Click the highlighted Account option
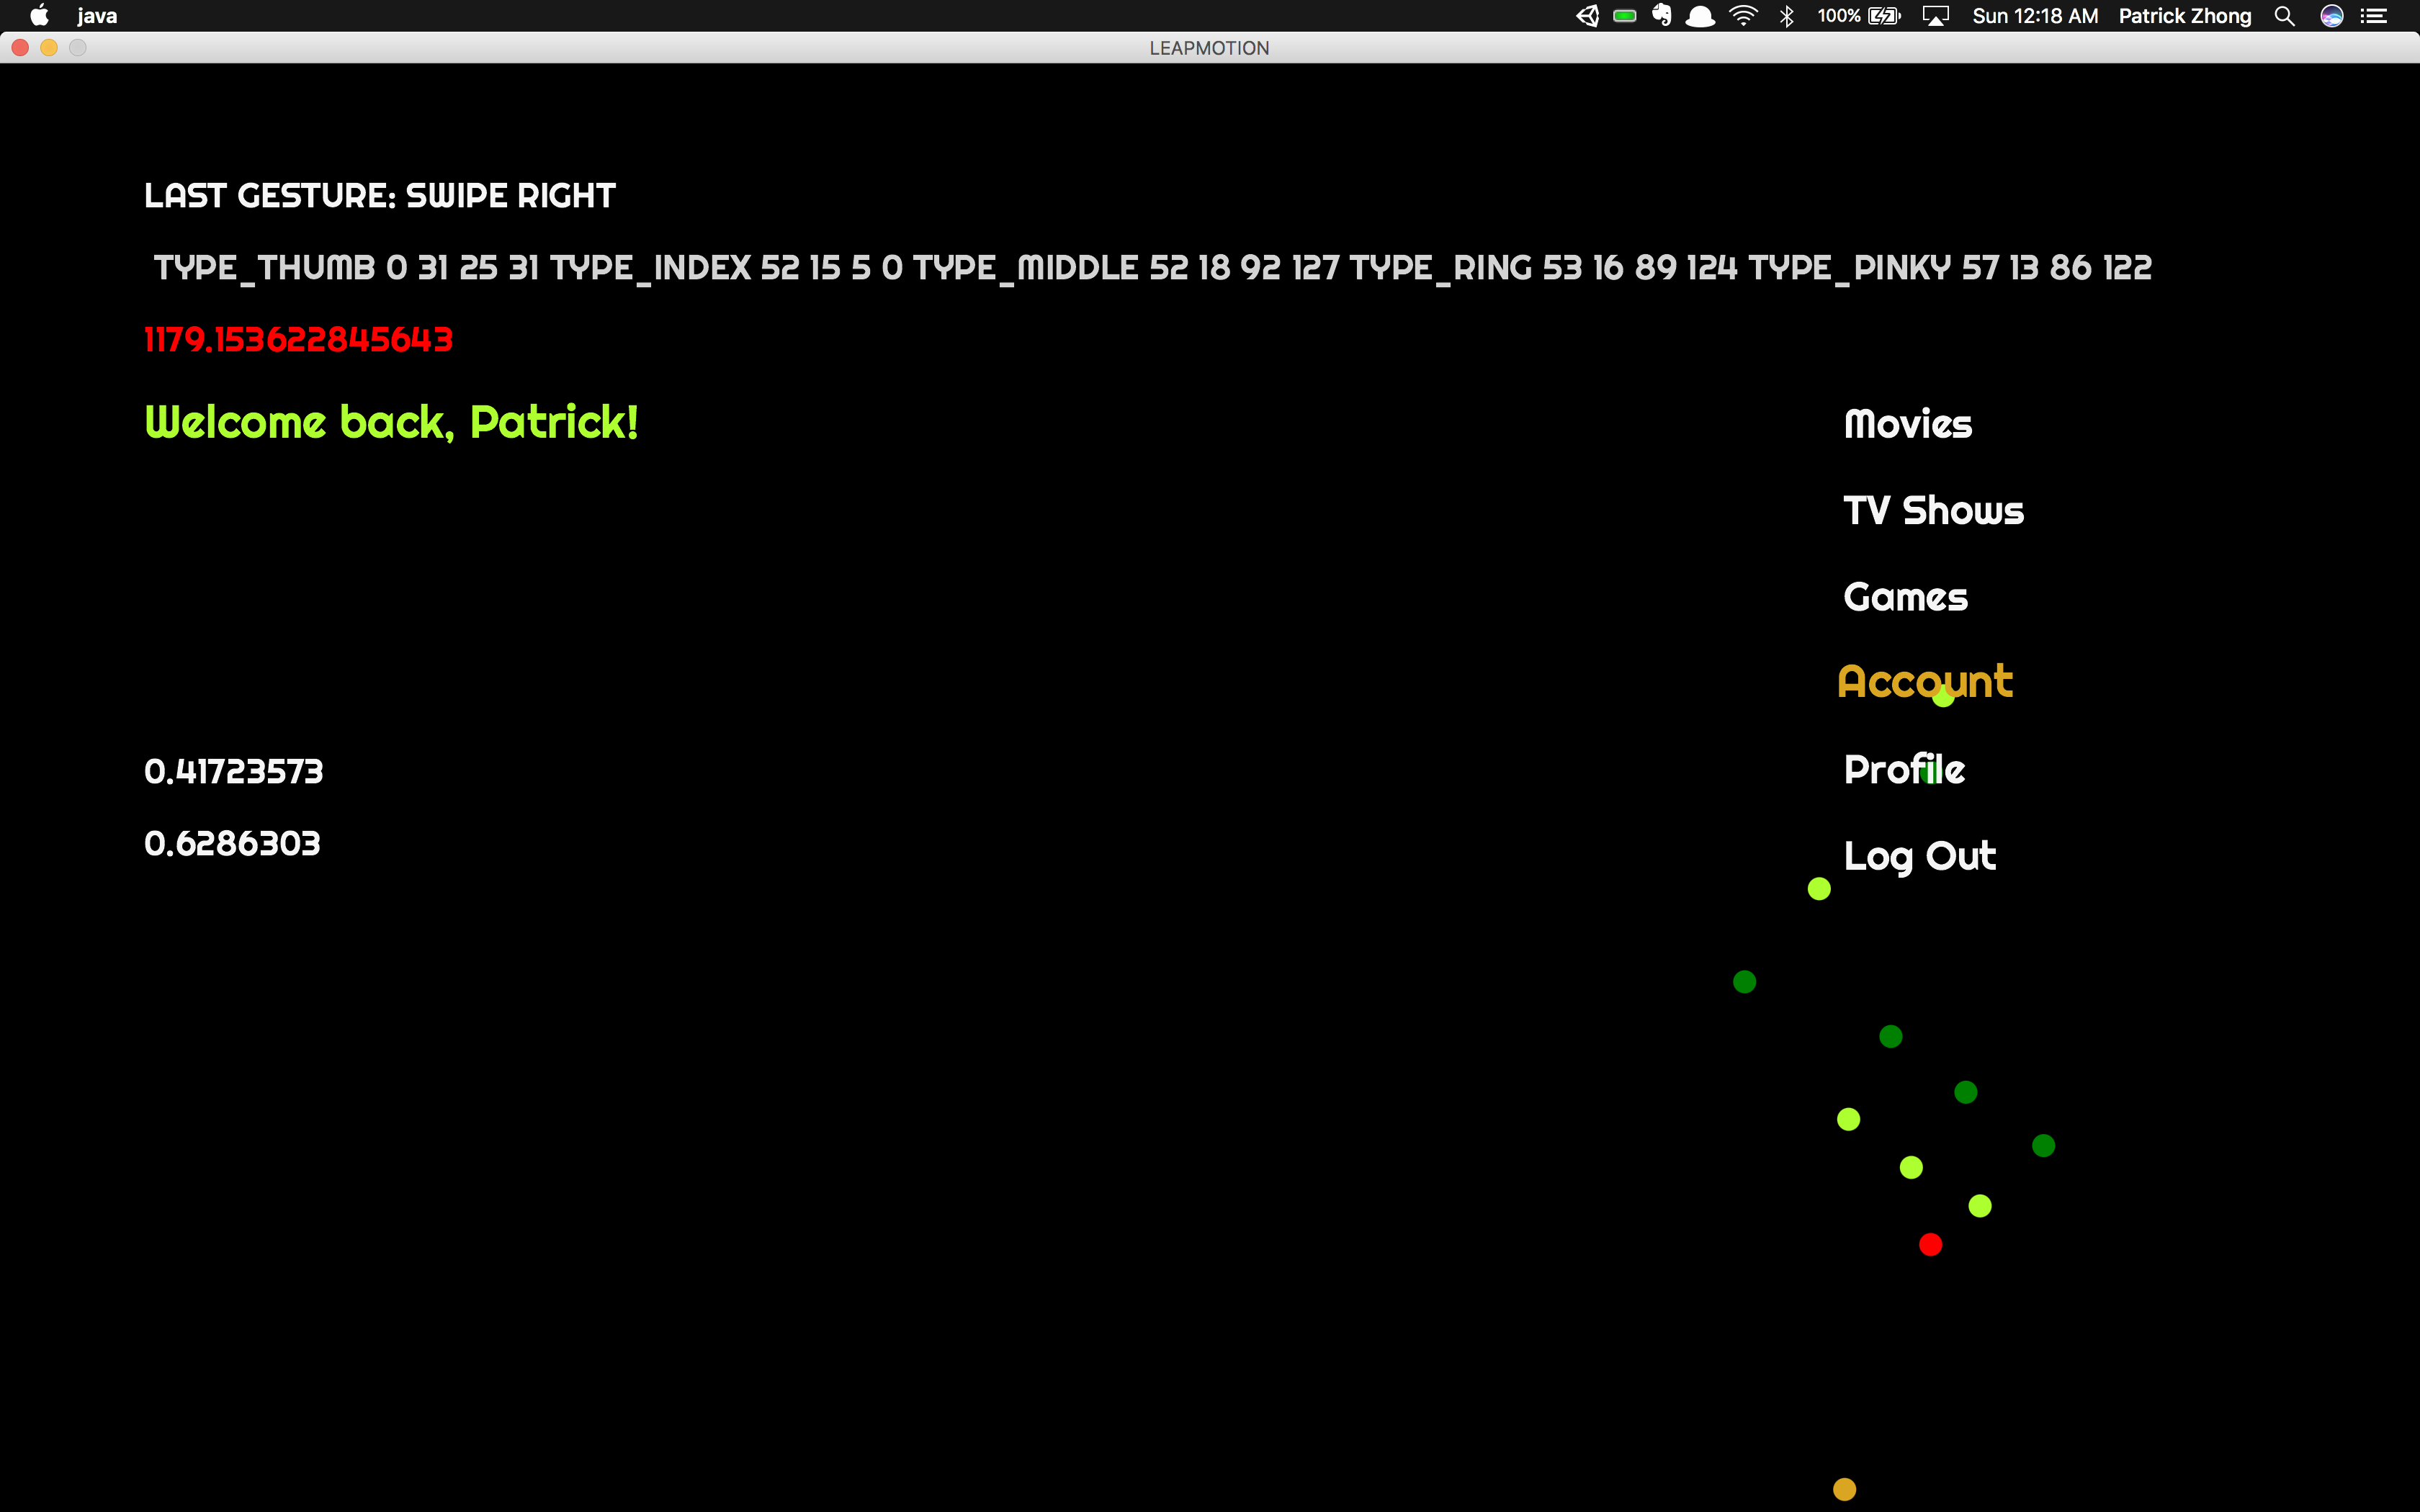This screenshot has height=1512, width=2420. tap(1924, 682)
